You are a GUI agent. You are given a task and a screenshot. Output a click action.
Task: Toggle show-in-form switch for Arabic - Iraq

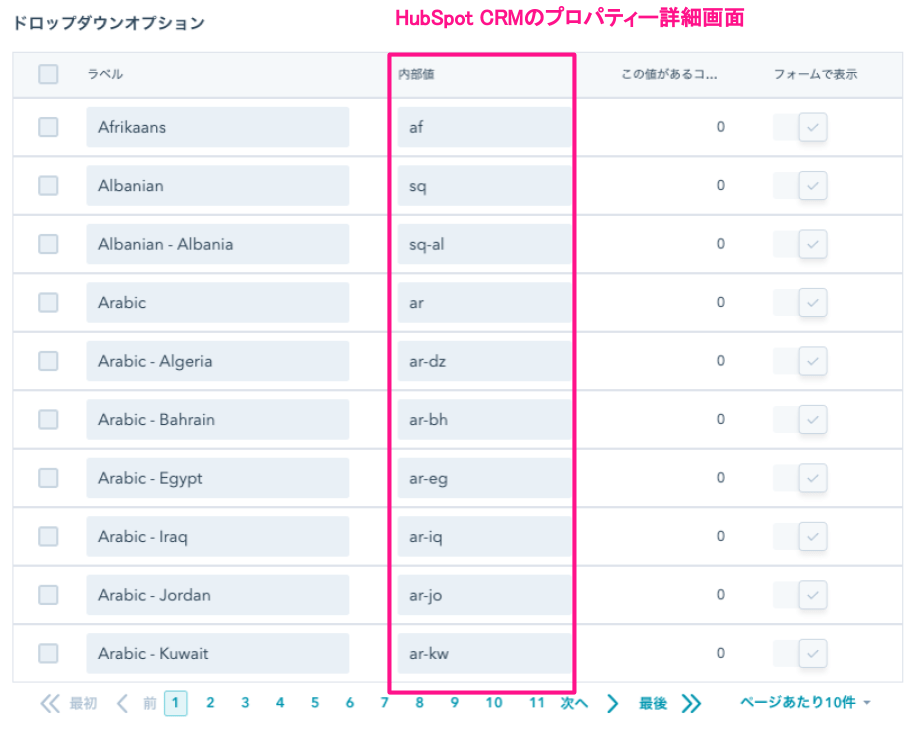tap(801, 537)
